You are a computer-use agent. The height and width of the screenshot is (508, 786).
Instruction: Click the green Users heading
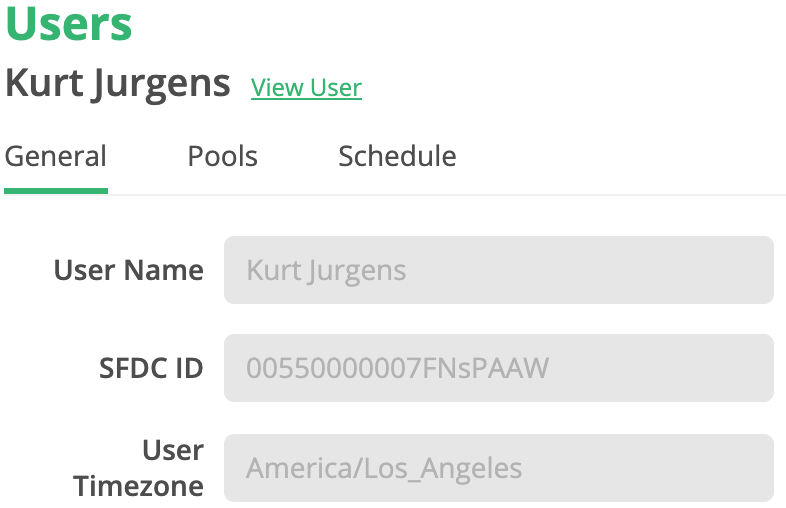pos(69,24)
